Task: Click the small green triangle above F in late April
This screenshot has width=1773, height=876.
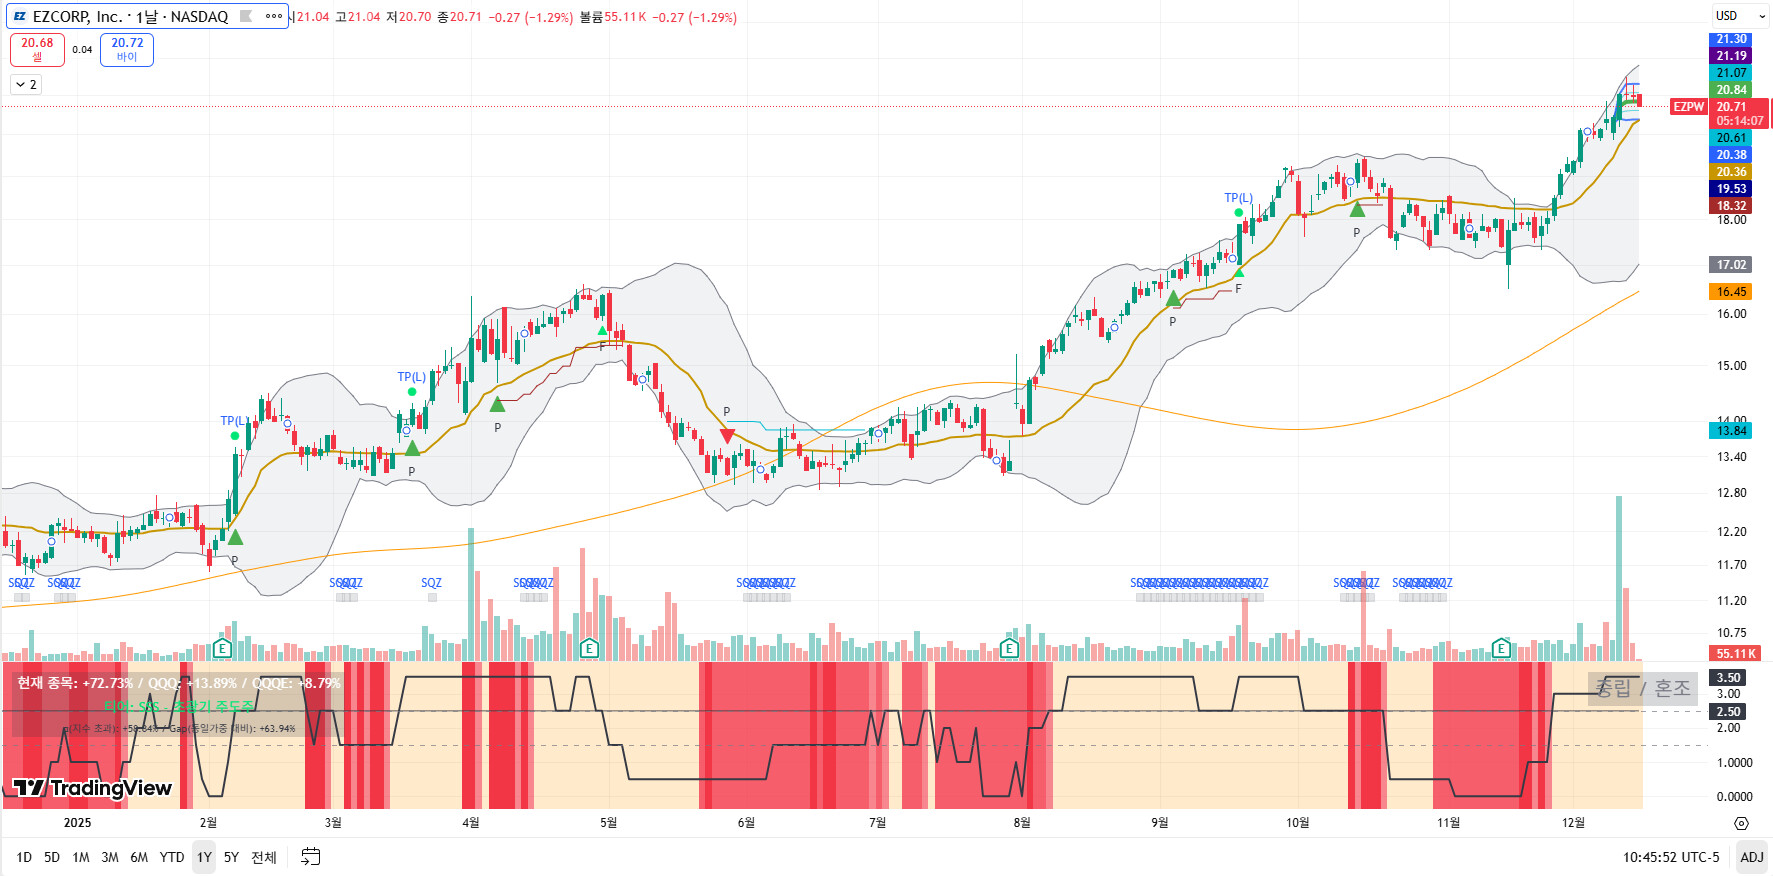Action: [x=602, y=330]
